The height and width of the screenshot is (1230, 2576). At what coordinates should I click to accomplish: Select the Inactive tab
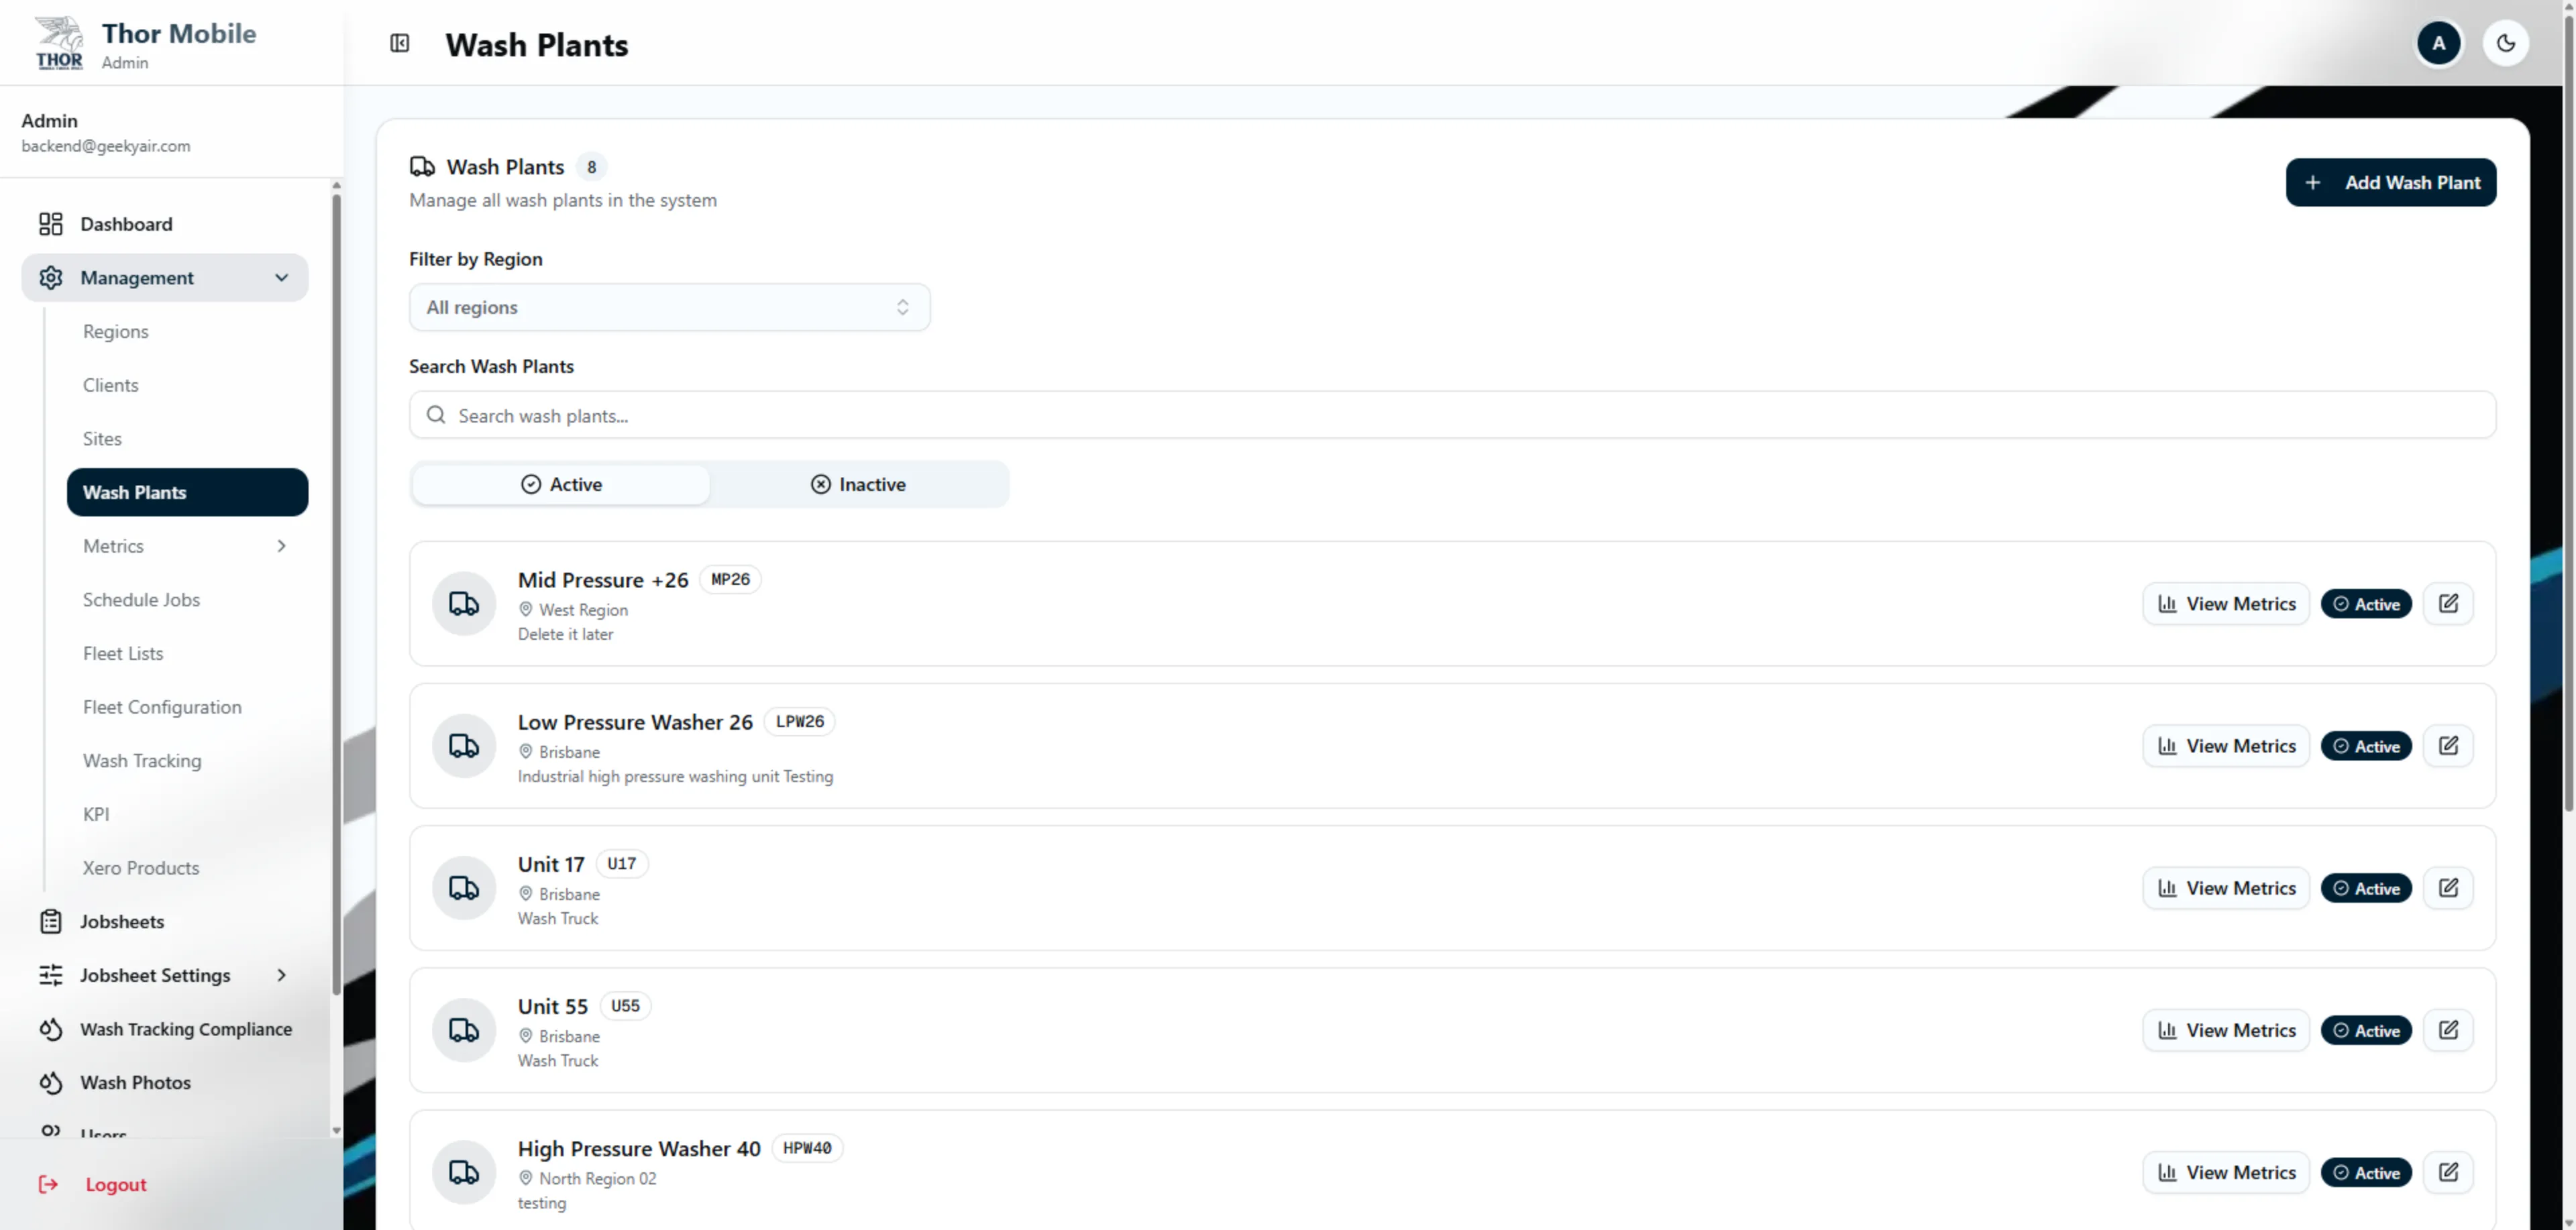tap(858, 484)
